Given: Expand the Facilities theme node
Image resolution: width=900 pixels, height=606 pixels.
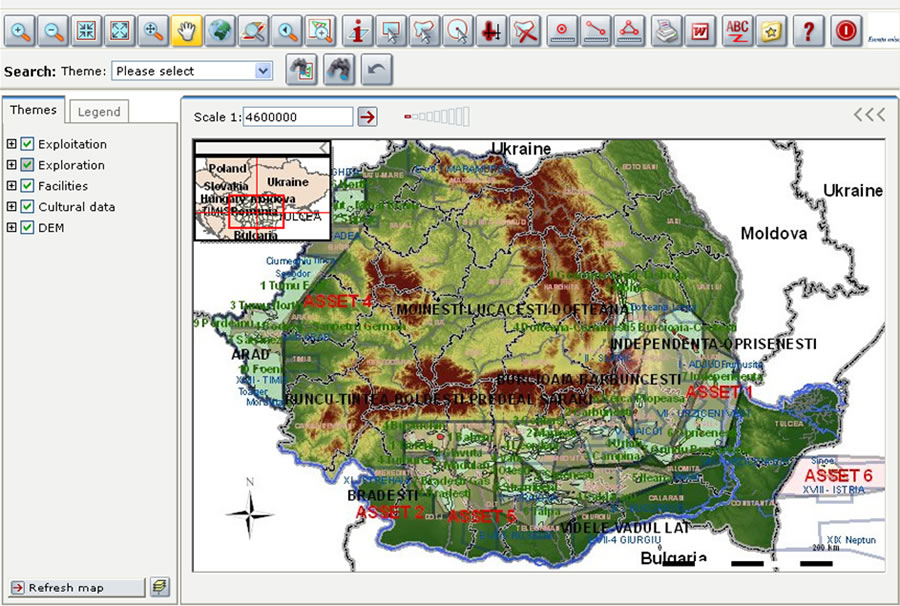Looking at the screenshot, I should click(x=11, y=185).
